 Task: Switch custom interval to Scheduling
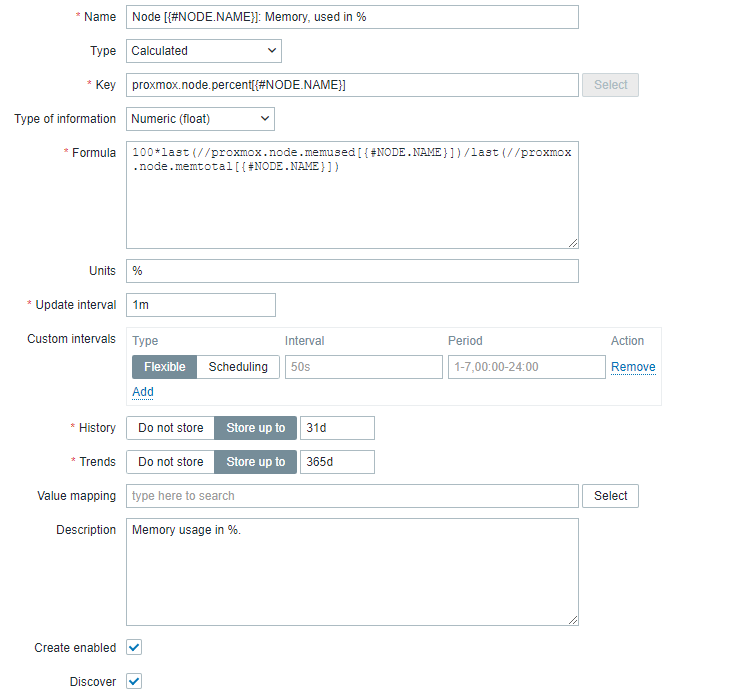[238, 367]
